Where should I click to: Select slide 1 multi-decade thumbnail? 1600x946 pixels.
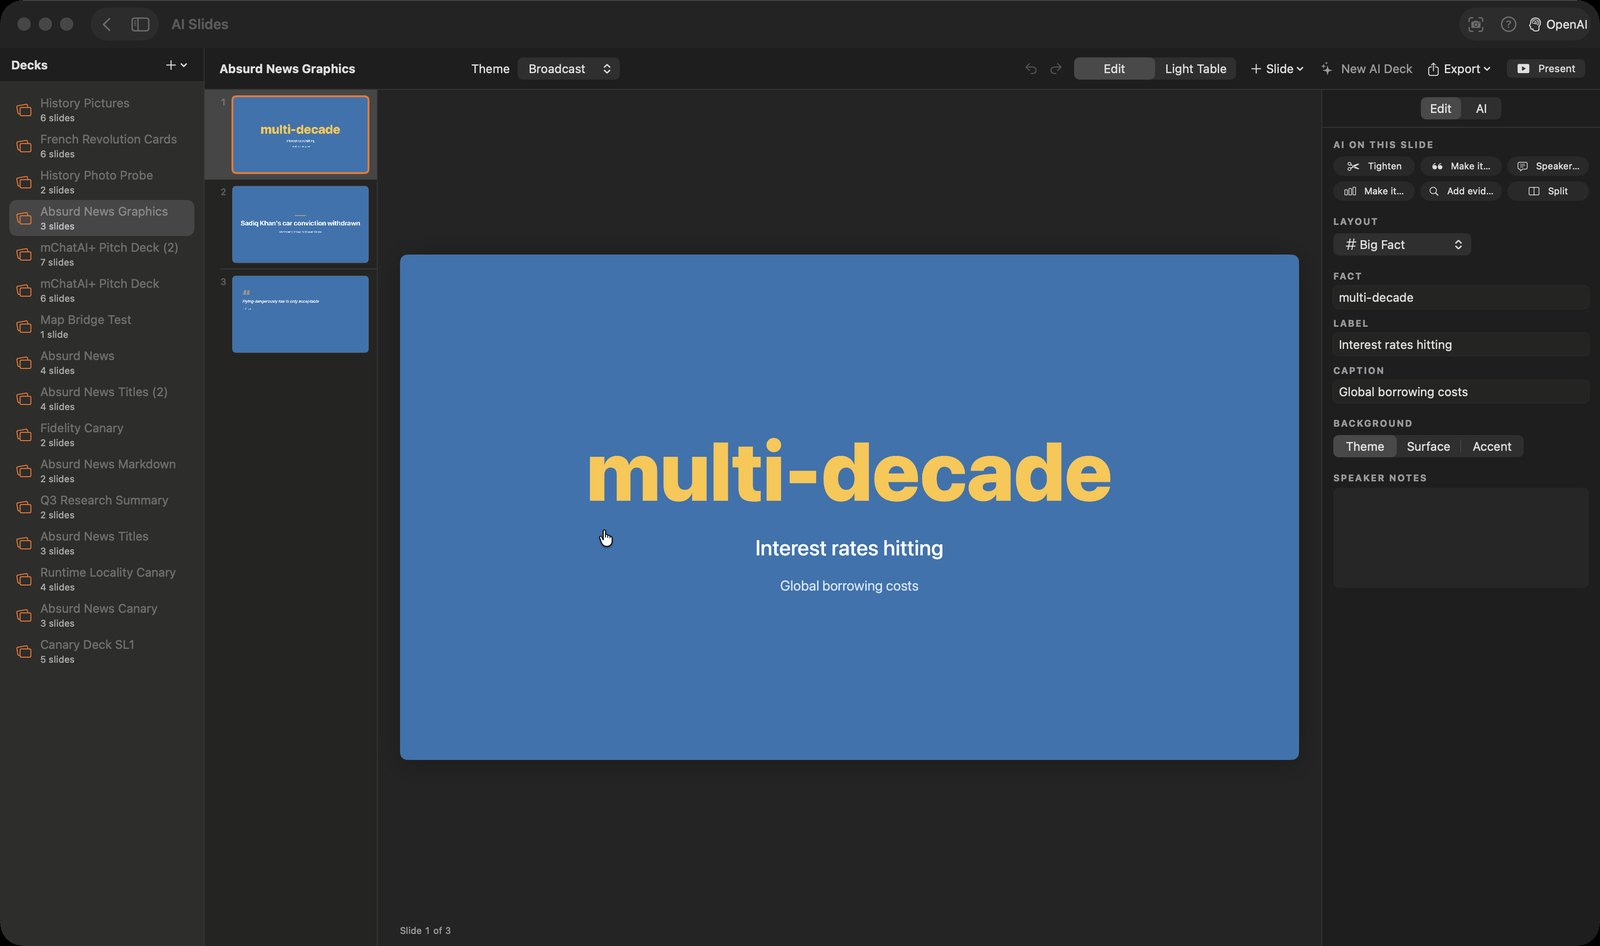(300, 134)
